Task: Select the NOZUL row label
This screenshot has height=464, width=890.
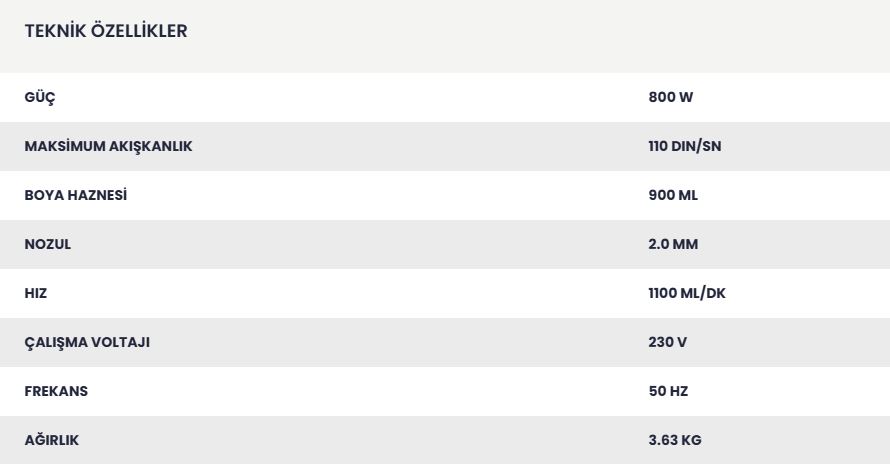Action: 48,244
